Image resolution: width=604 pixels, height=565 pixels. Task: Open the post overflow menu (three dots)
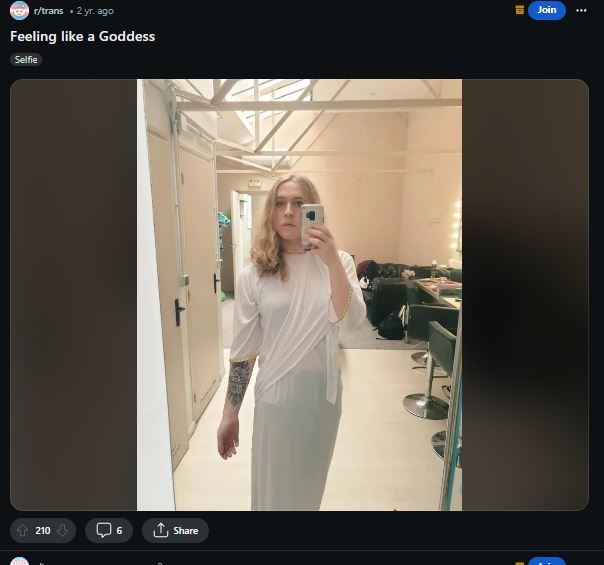click(x=581, y=10)
